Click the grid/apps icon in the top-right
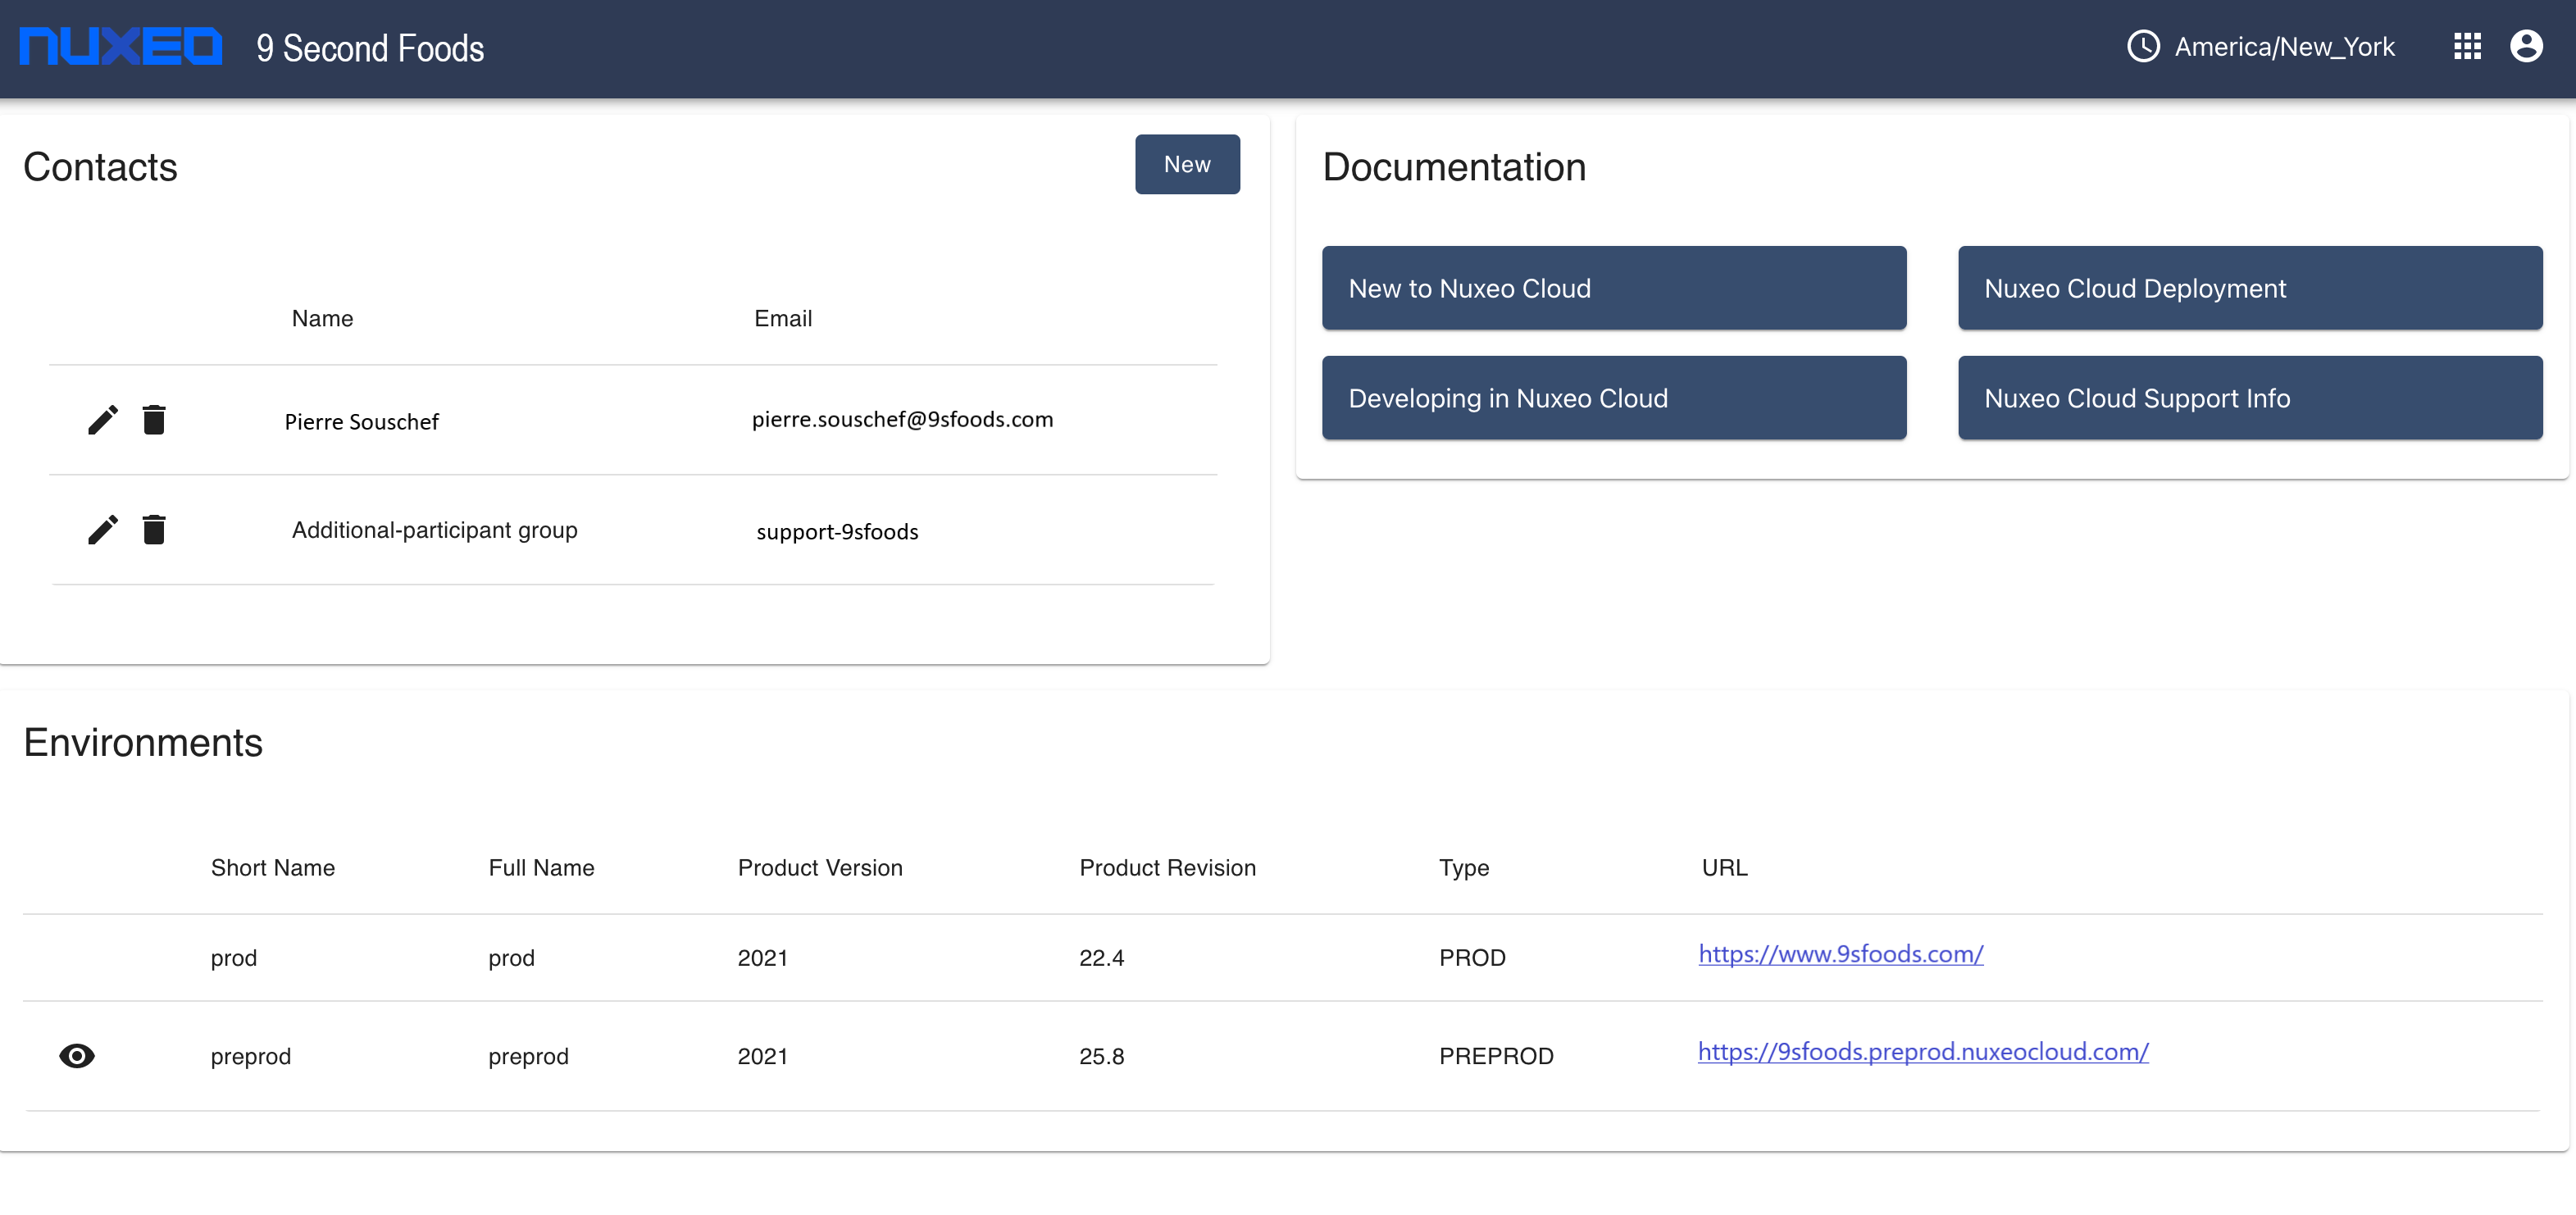Viewport: 2576px width, 1215px height. coord(2471,46)
